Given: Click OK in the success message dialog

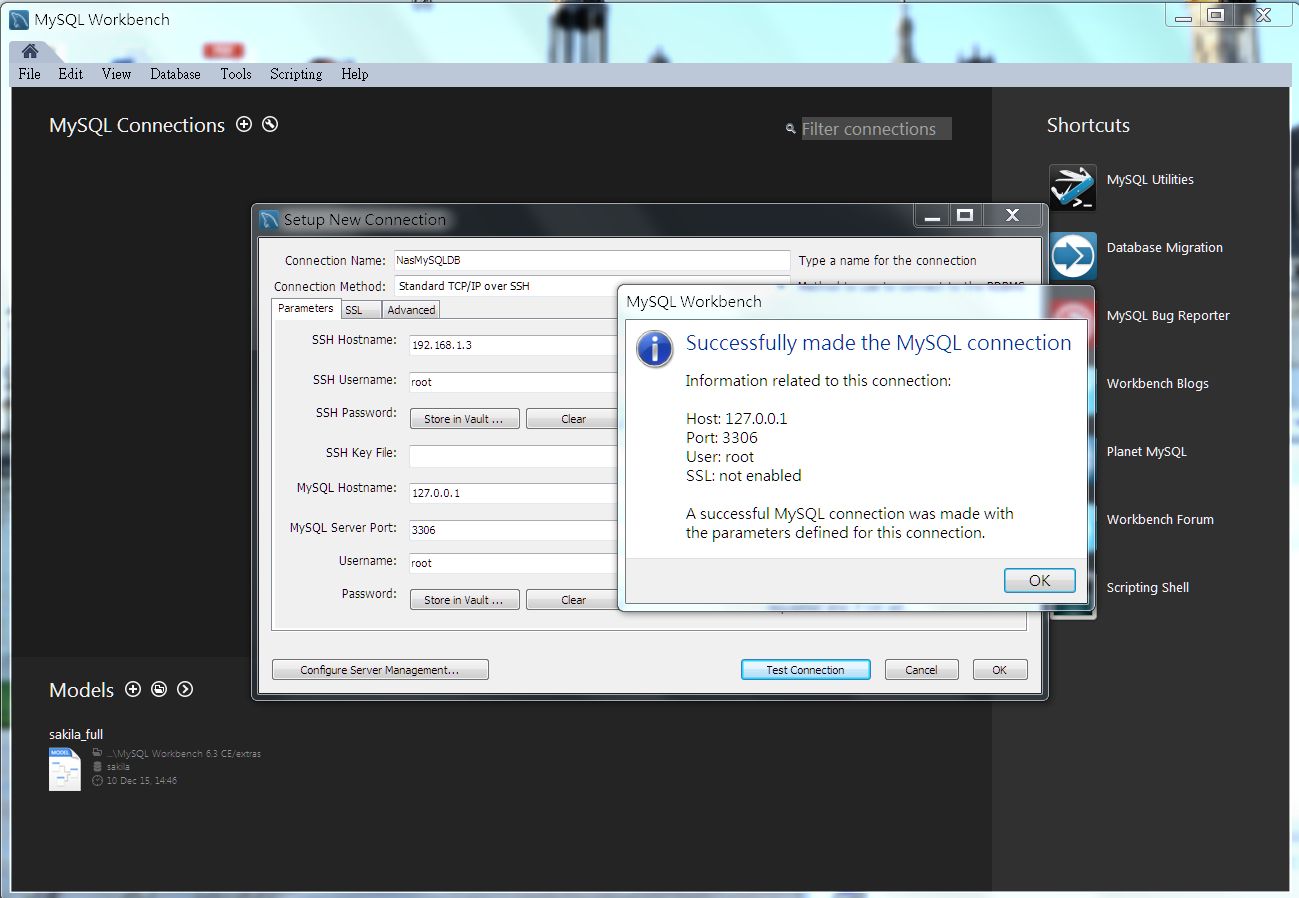Looking at the screenshot, I should tap(1040, 581).
